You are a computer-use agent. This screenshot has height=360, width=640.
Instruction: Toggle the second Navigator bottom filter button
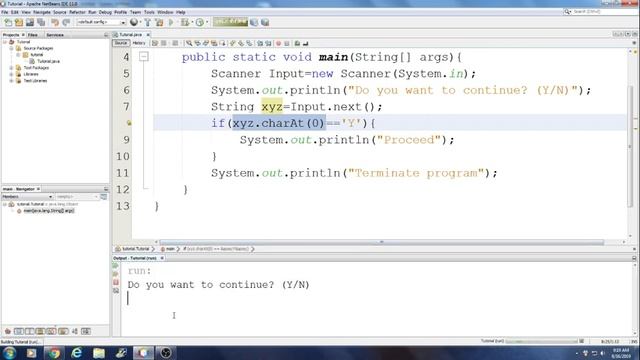pos(18,331)
